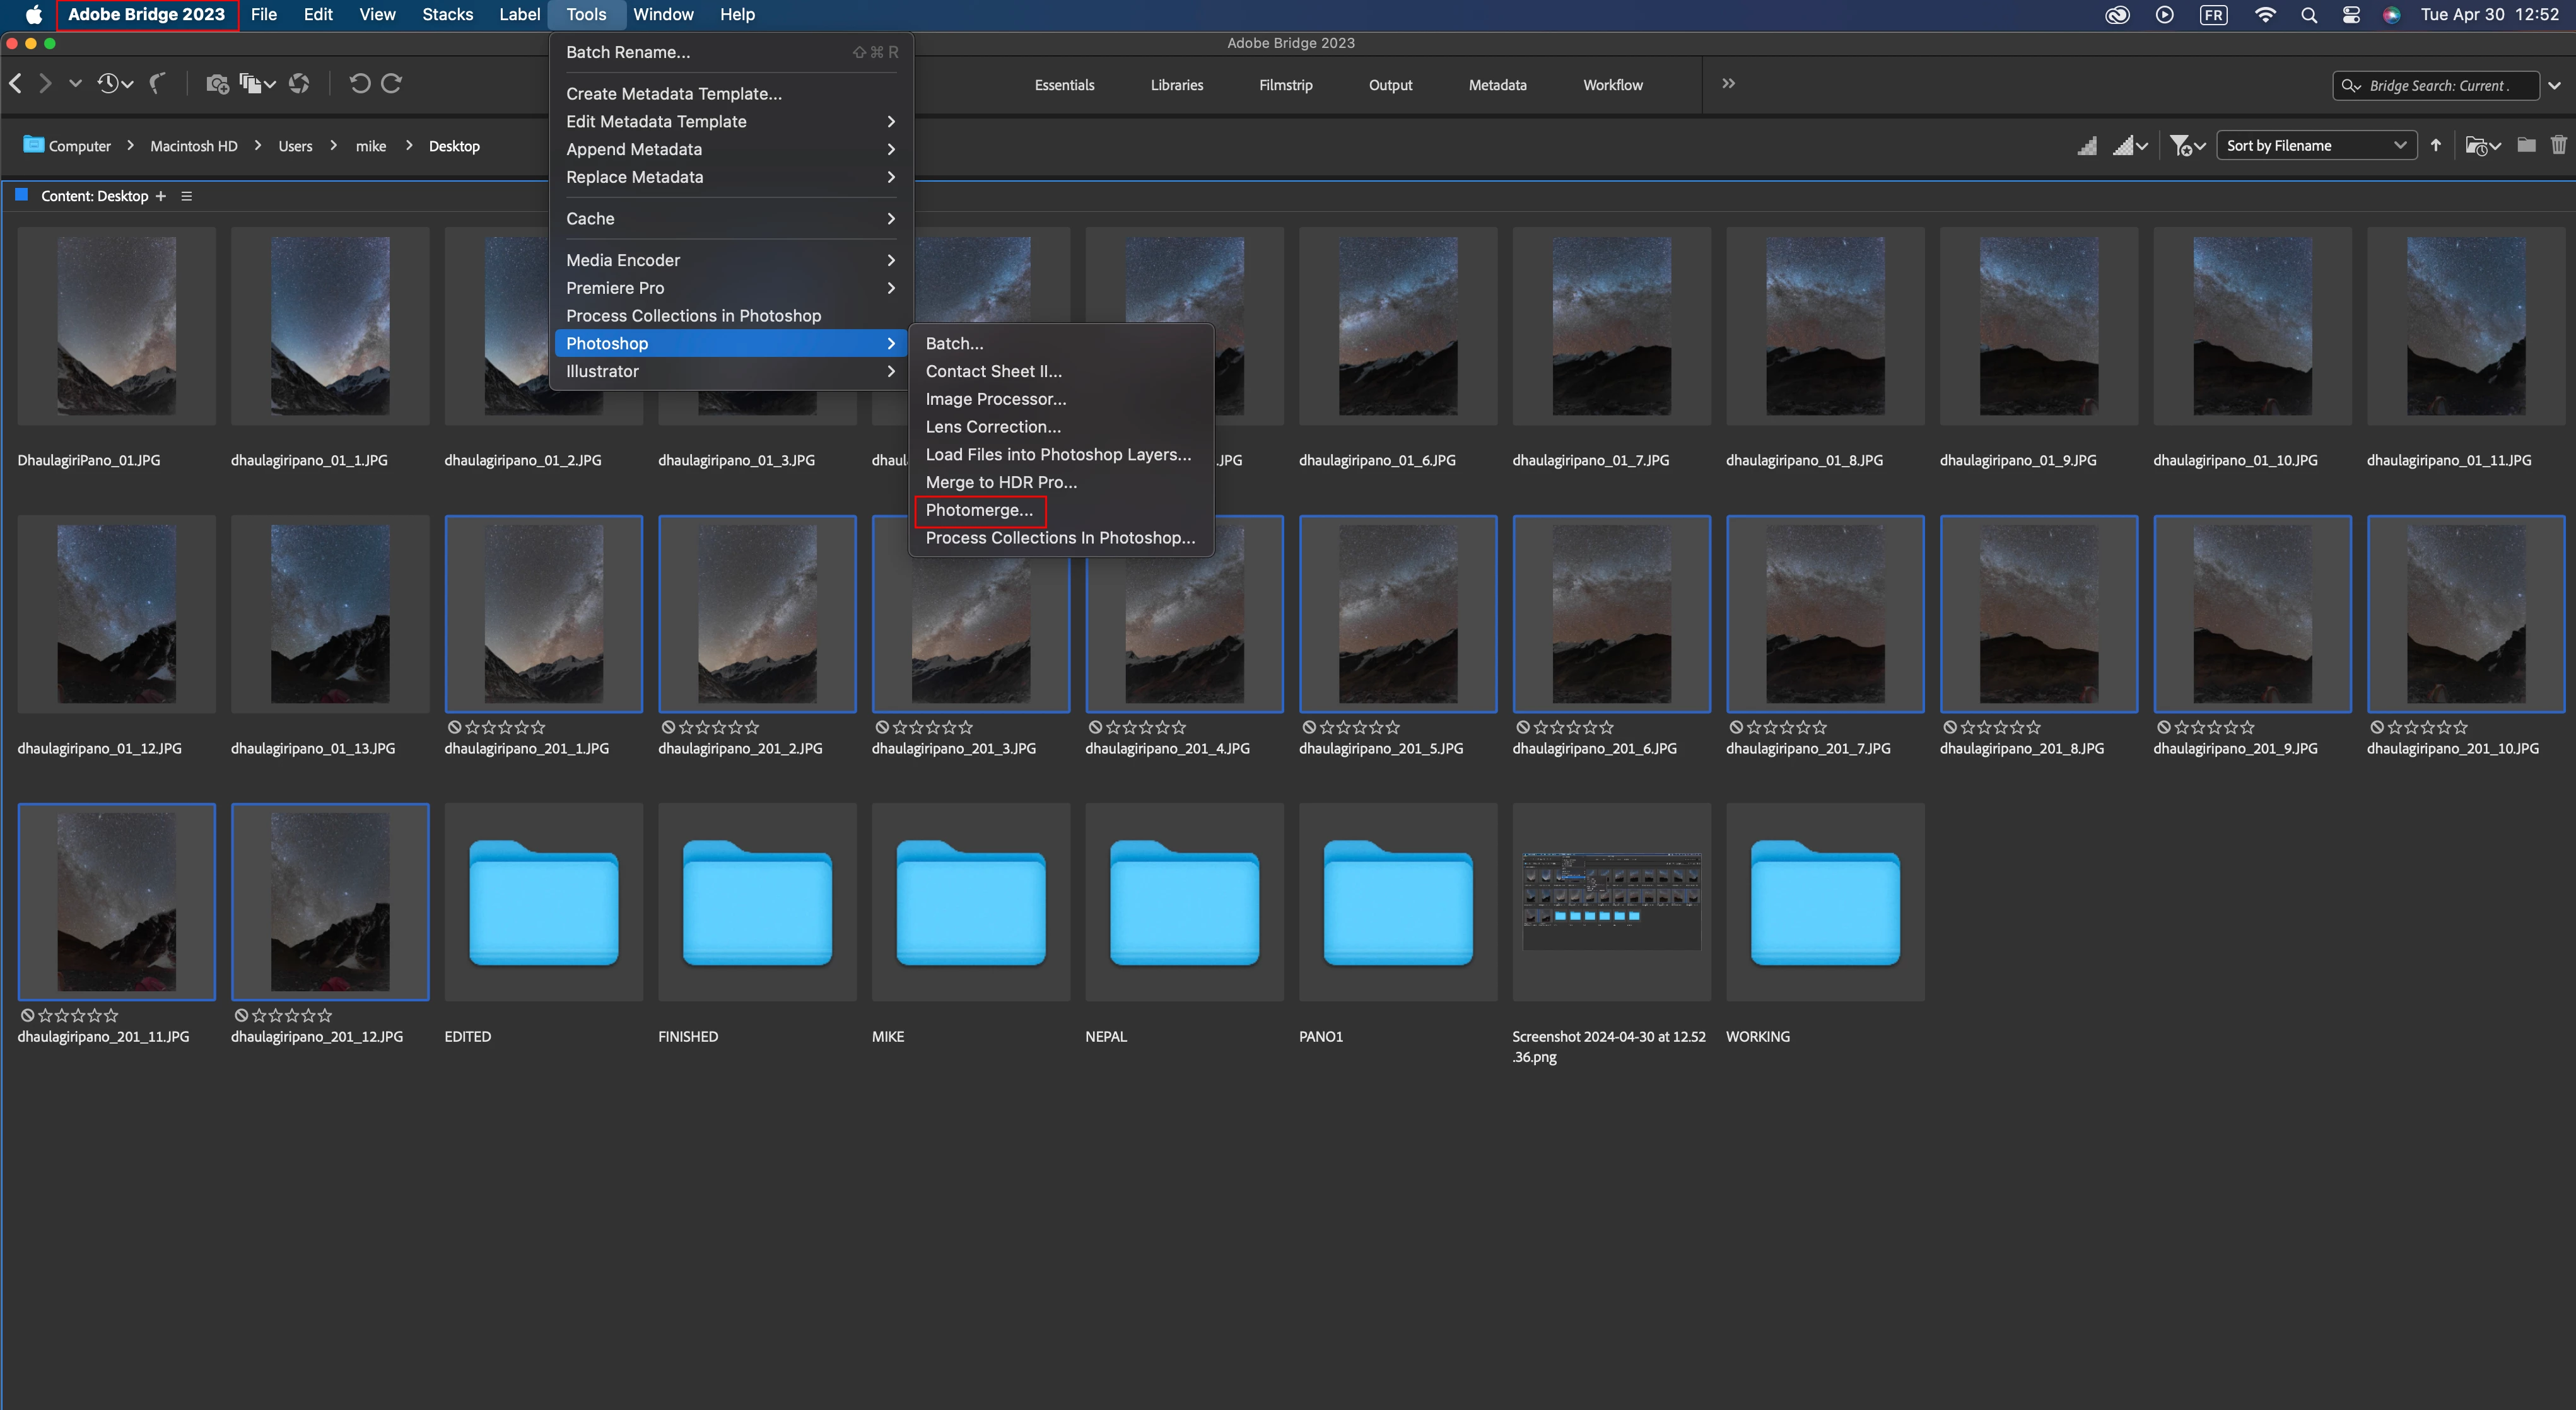The height and width of the screenshot is (1410, 2576).
Task: Choose Photomerge... from Photoshop submenu
Action: [x=979, y=510]
